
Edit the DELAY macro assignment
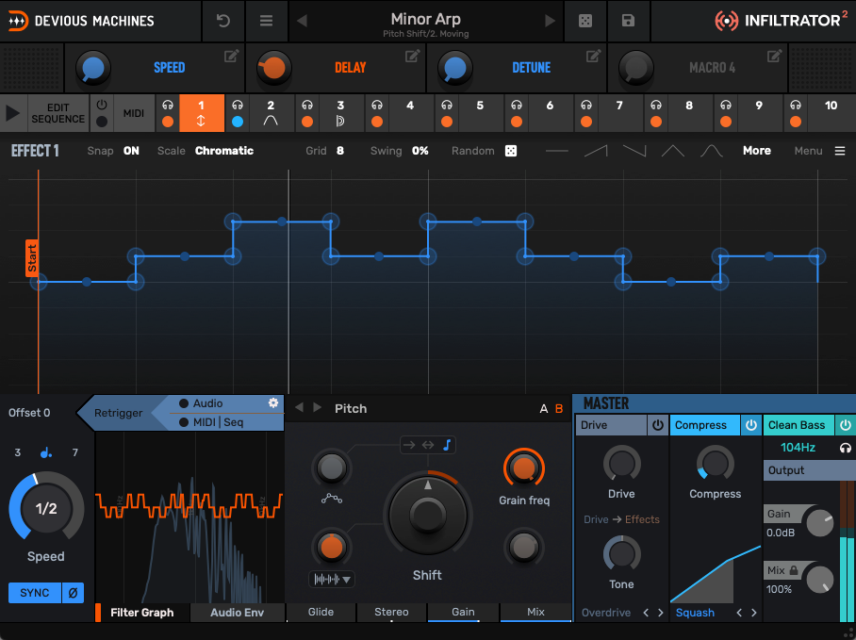412,56
